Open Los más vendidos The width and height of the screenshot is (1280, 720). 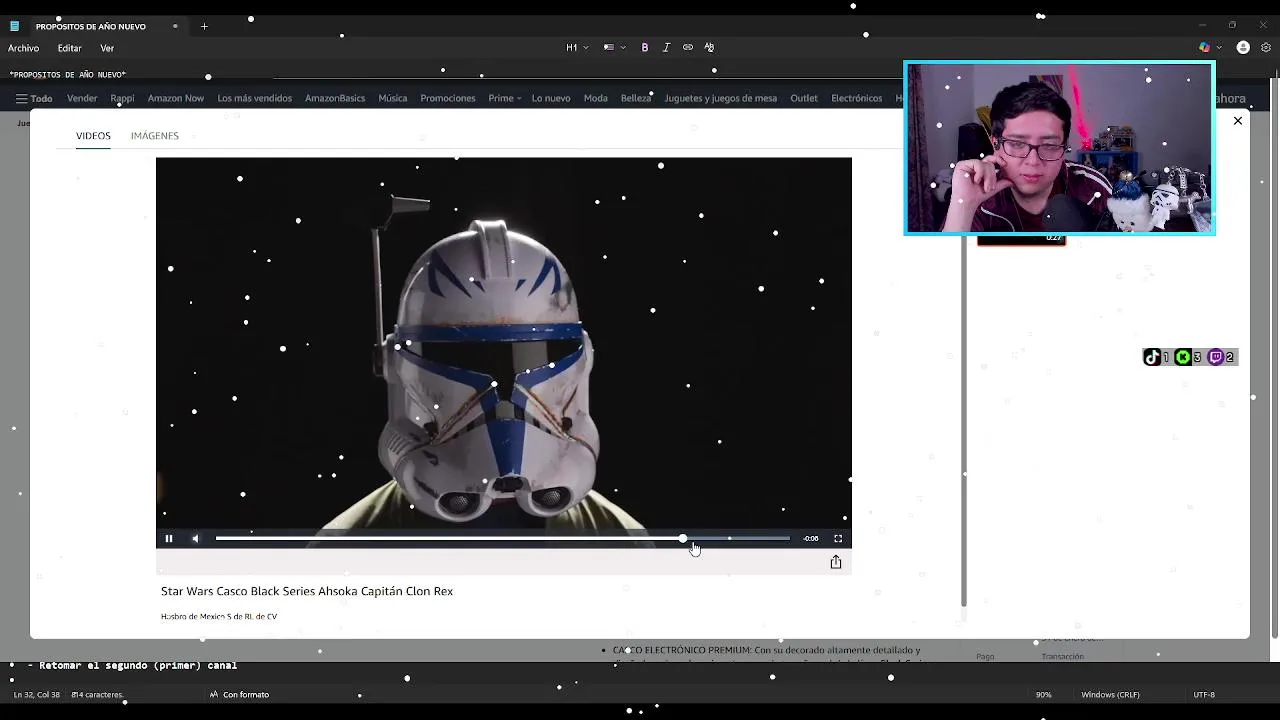(x=255, y=98)
